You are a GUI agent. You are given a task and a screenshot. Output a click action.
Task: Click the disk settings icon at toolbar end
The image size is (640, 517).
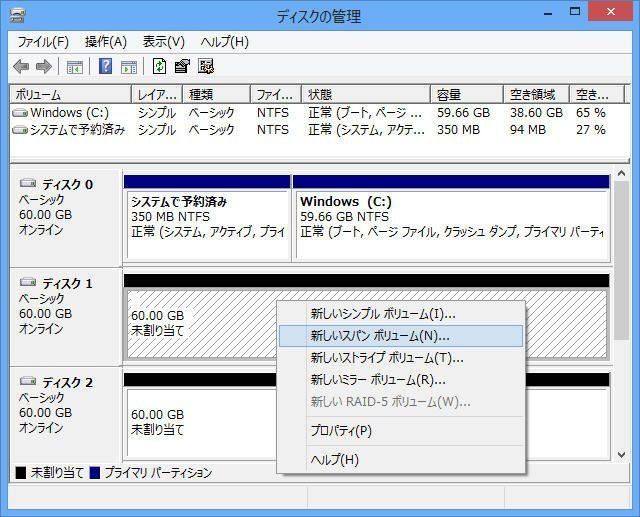click(x=206, y=67)
